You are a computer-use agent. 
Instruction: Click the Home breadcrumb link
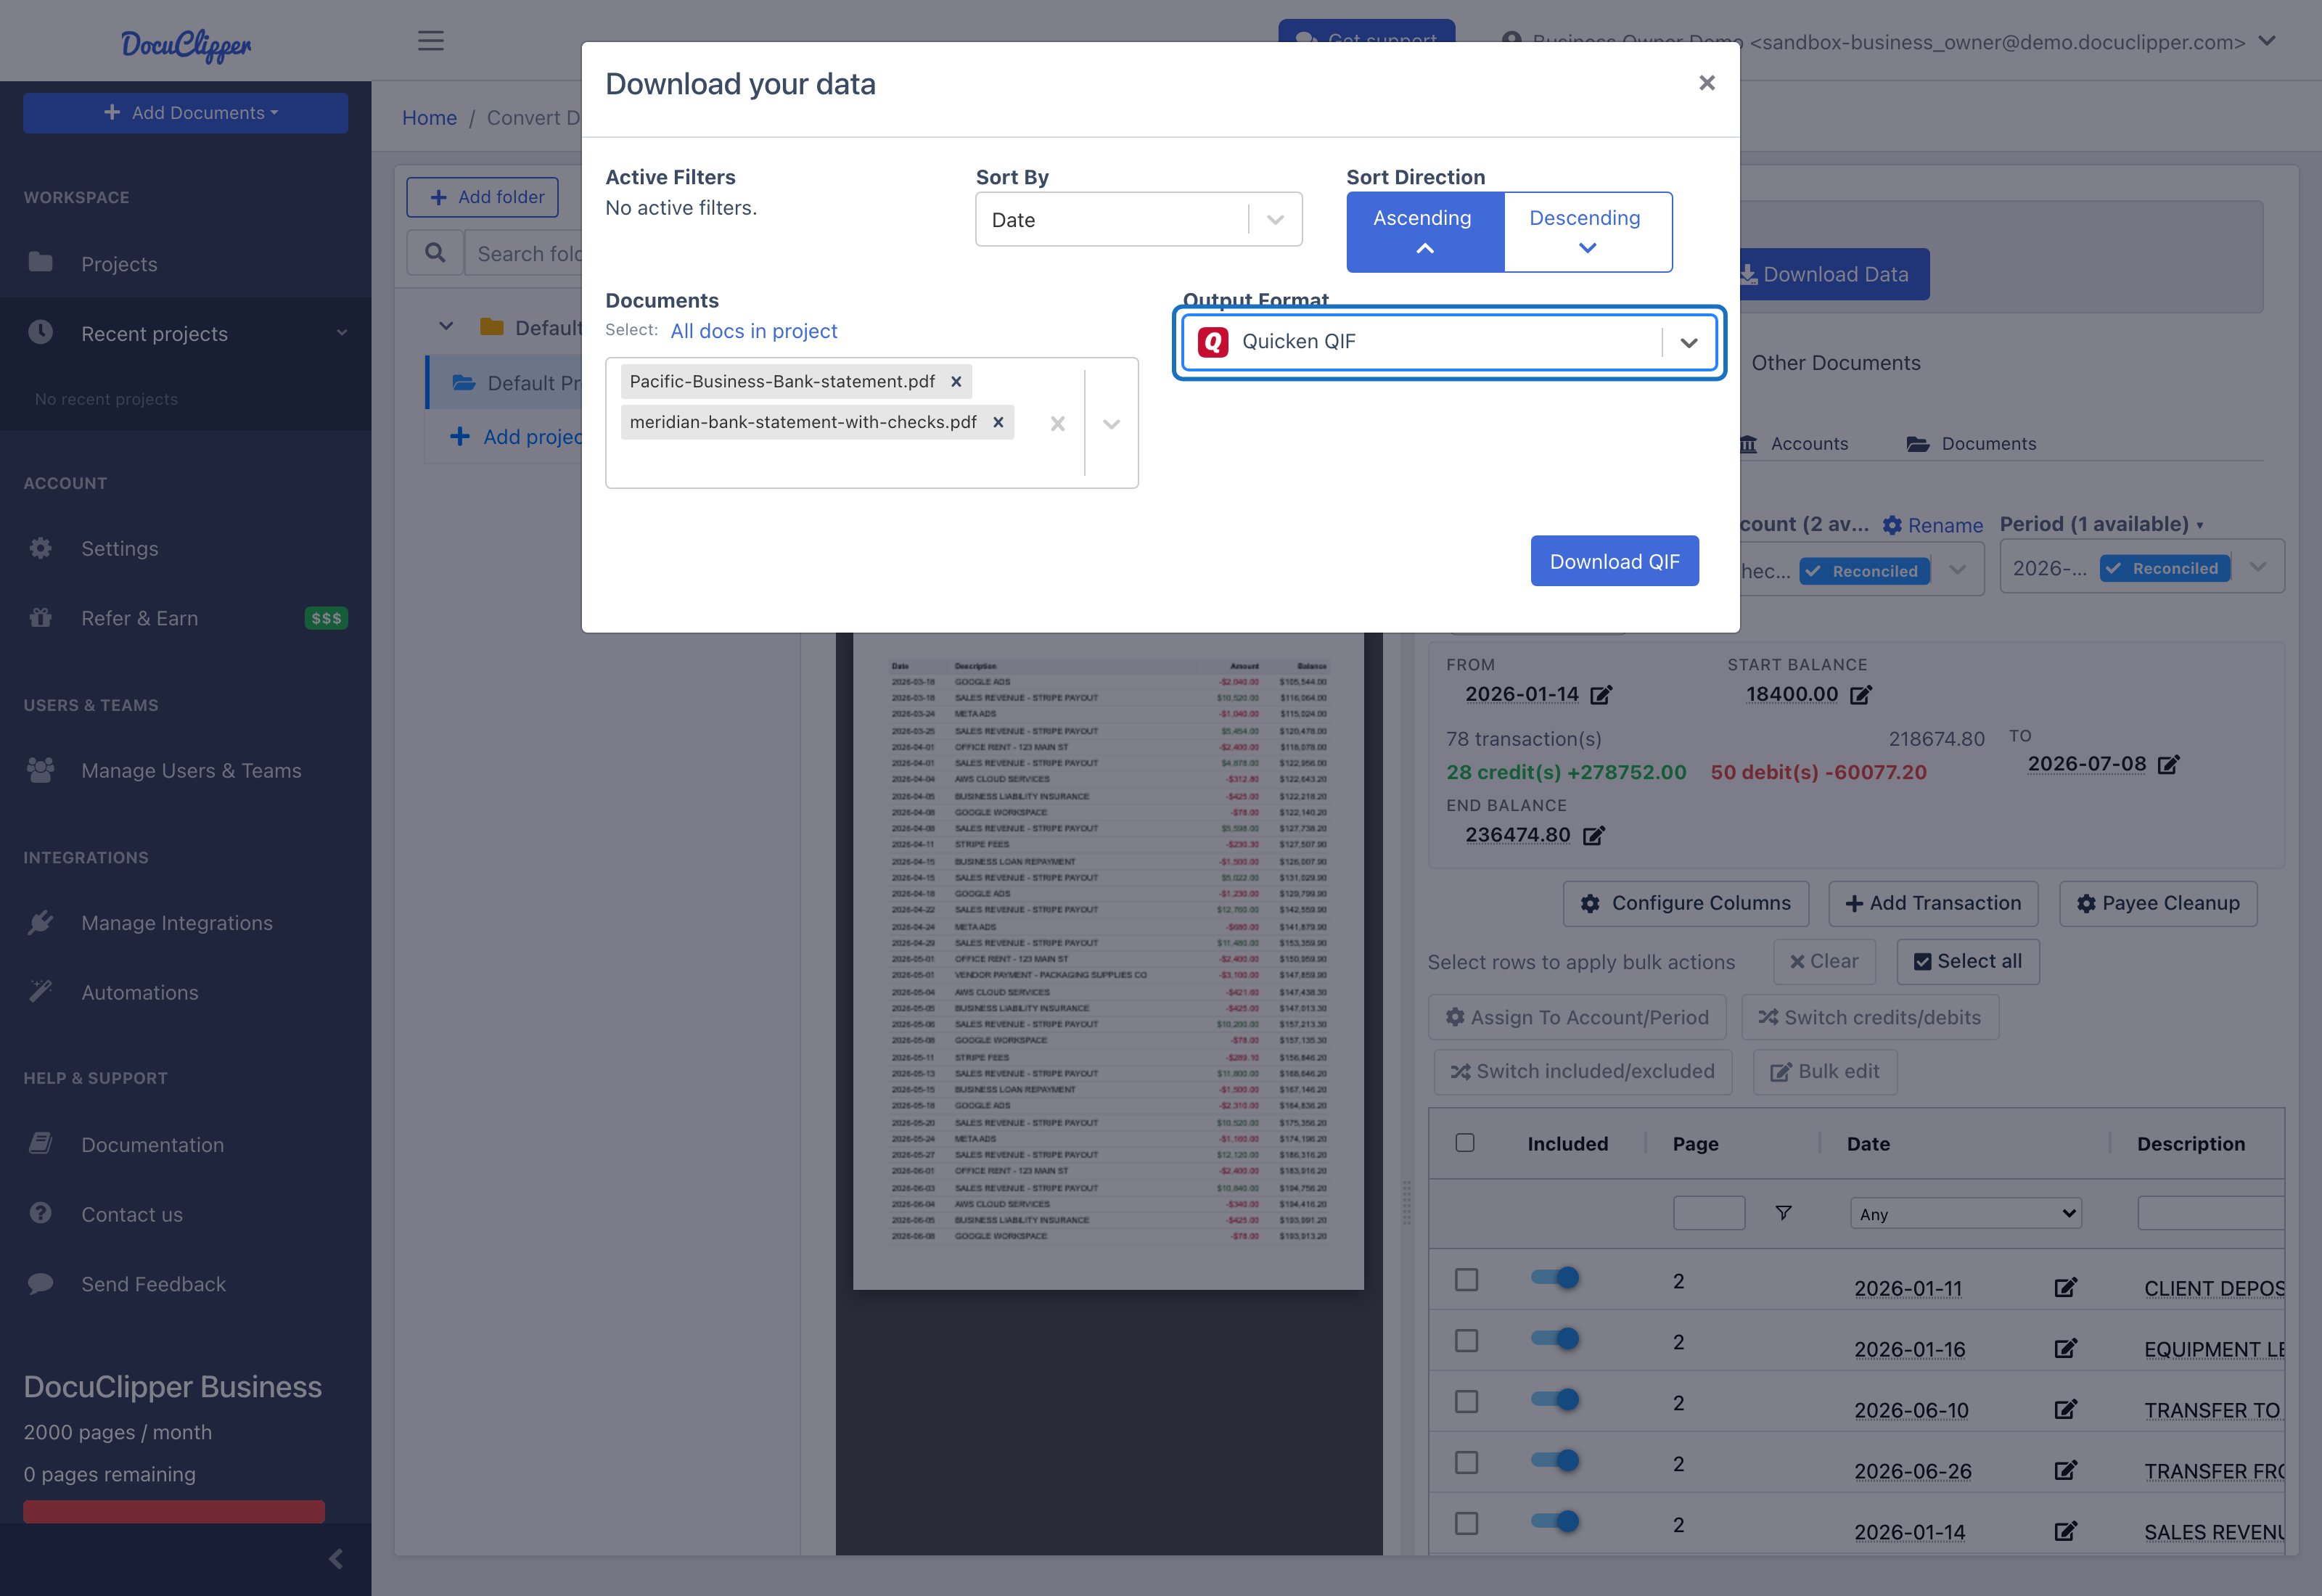[x=429, y=117]
